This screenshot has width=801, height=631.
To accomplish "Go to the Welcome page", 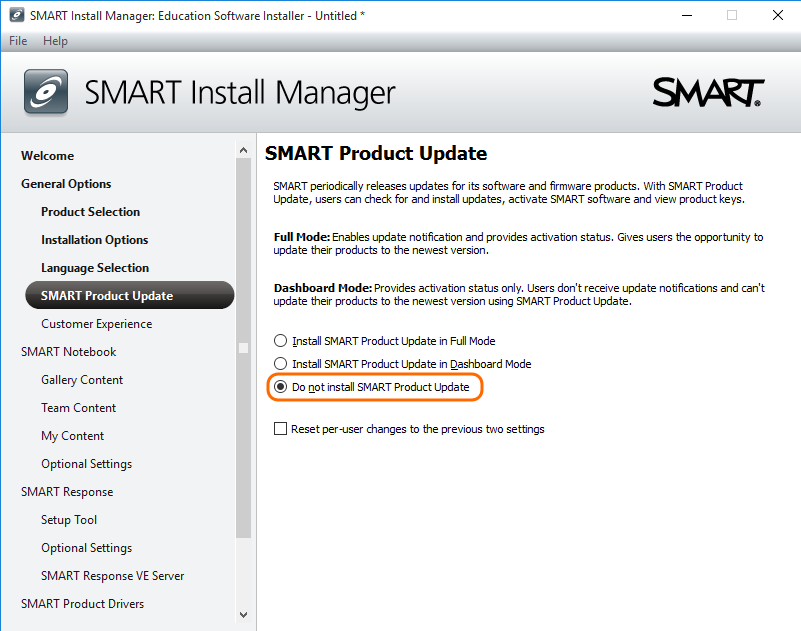I will pos(47,156).
